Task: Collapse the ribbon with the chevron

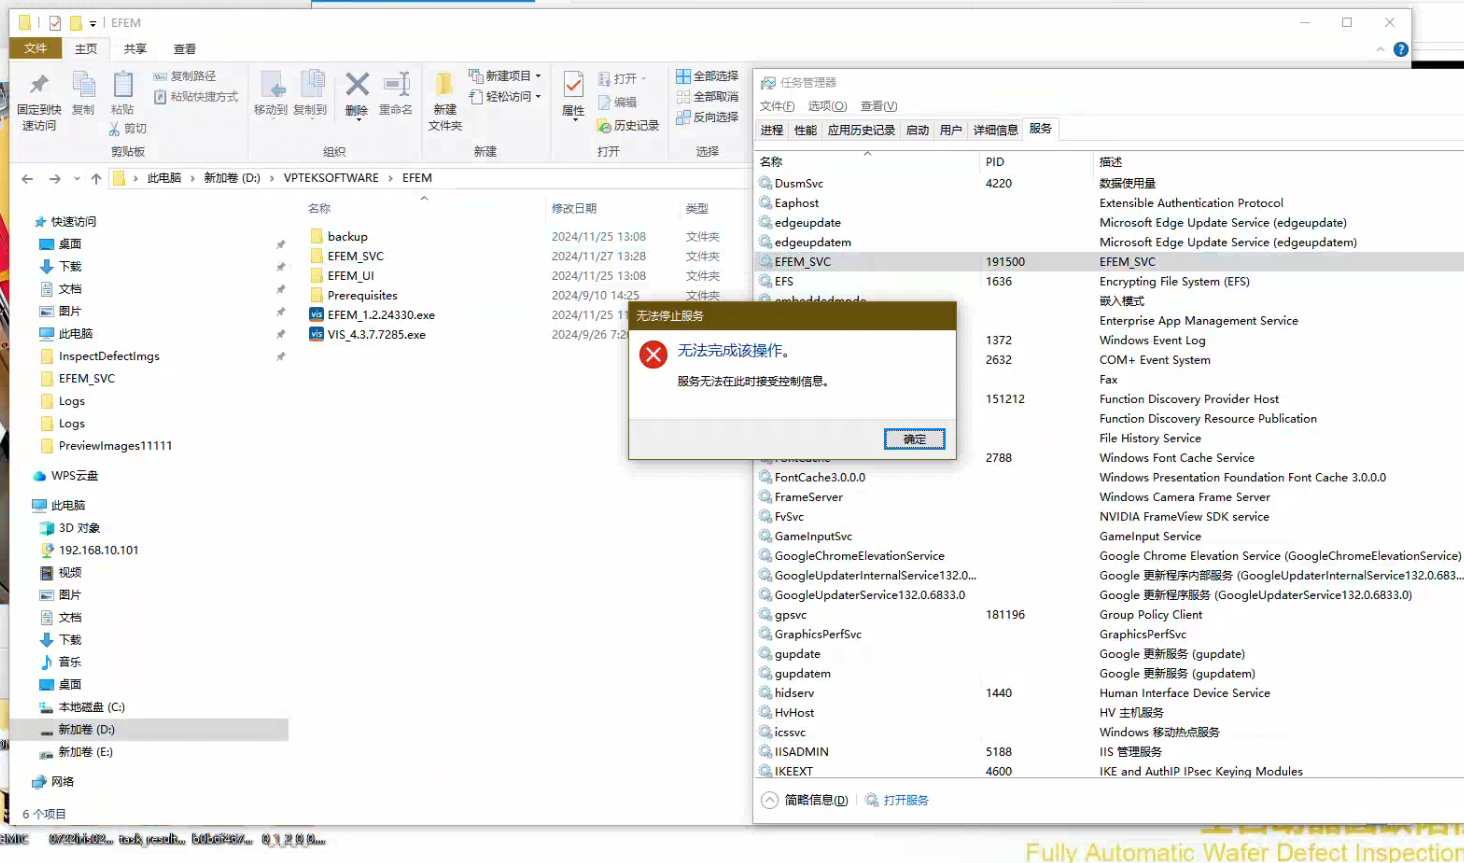Action: coord(1380,49)
